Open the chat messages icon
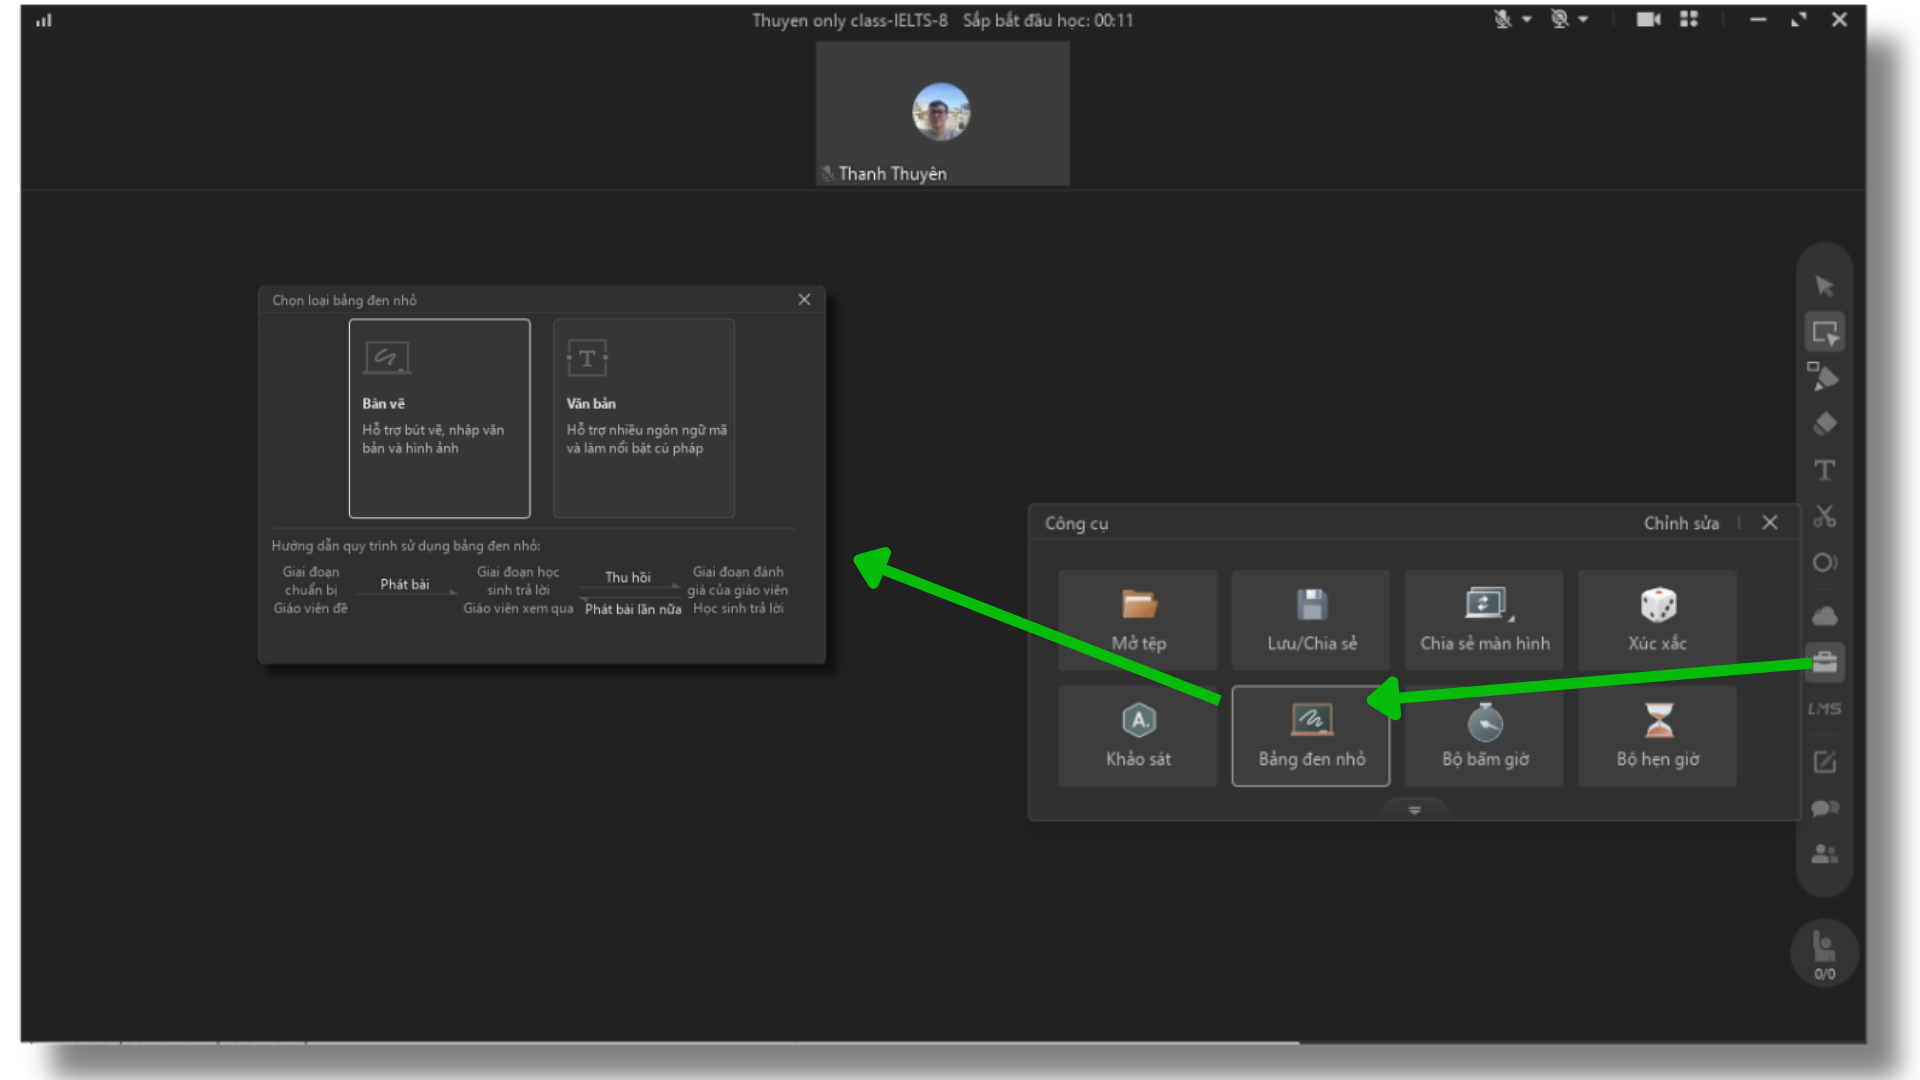 (x=1824, y=808)
